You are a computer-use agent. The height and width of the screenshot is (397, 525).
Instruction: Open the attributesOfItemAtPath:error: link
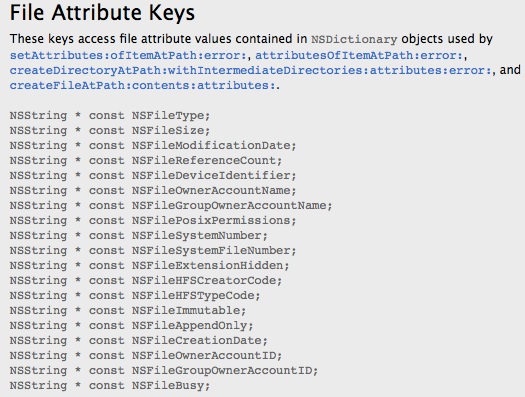[x=359, y=55]
